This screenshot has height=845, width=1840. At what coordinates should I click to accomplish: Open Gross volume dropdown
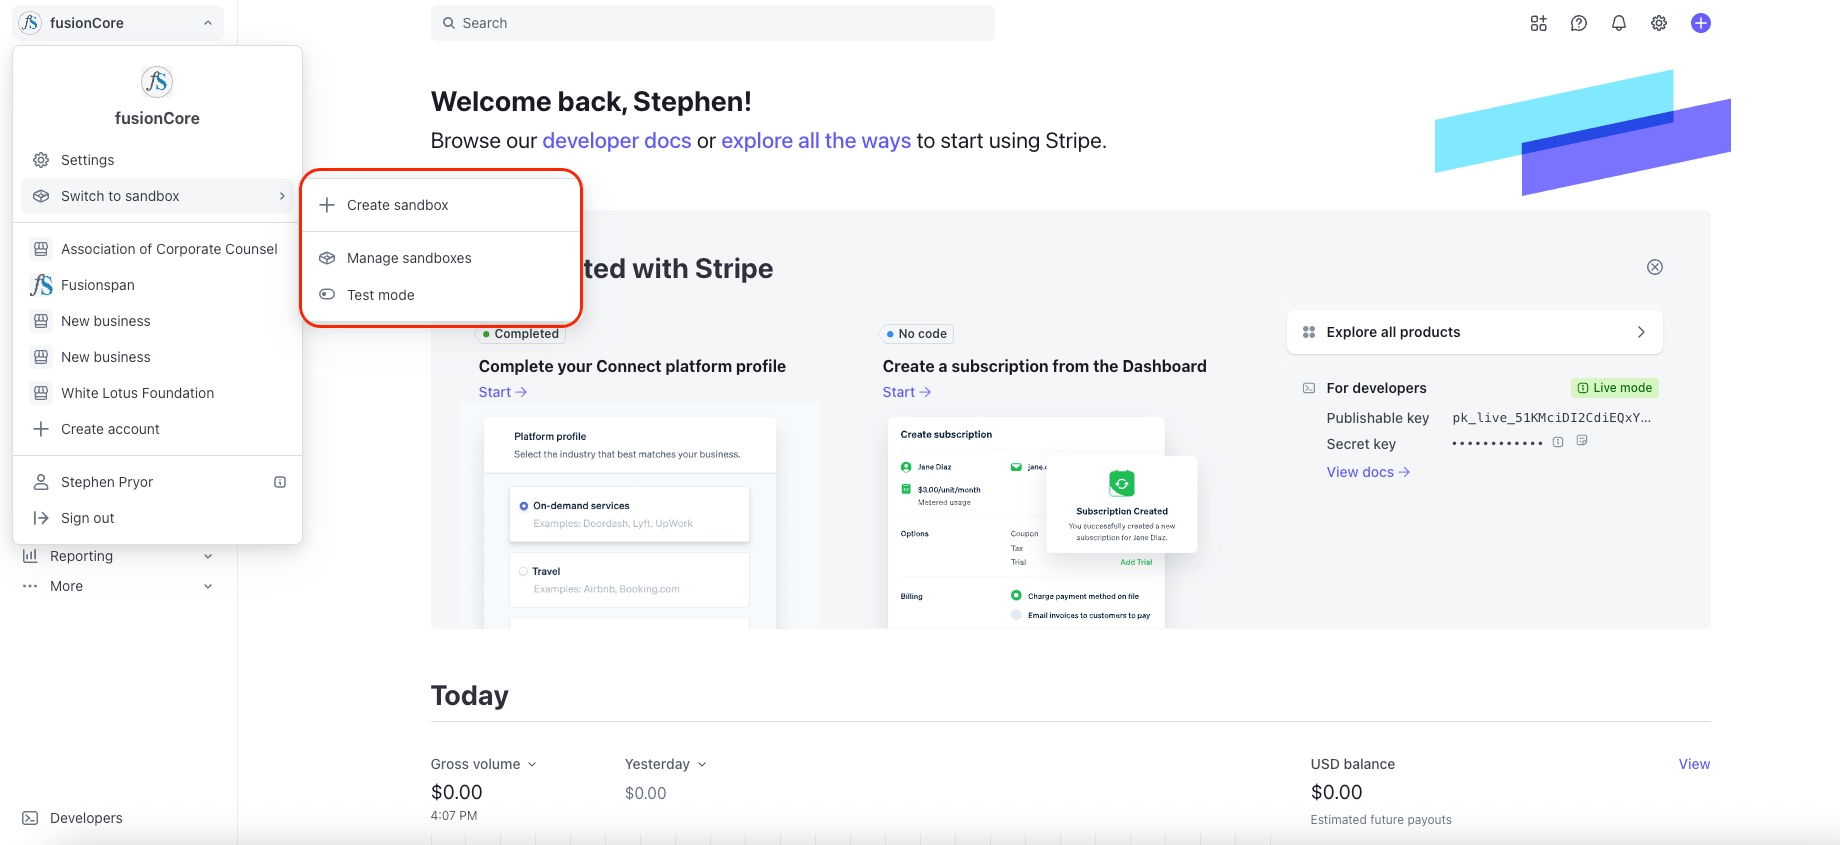(x=484, y=764)
